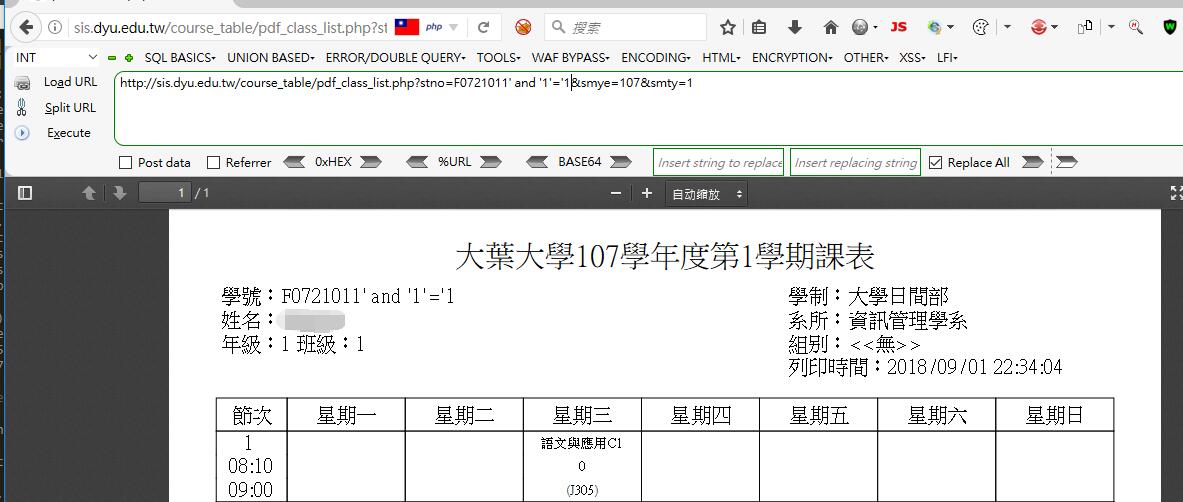The width and height of the screenshot is (1183, 502).
Task: Open site information icon in address bar
Action: click(x=55, y=28)
